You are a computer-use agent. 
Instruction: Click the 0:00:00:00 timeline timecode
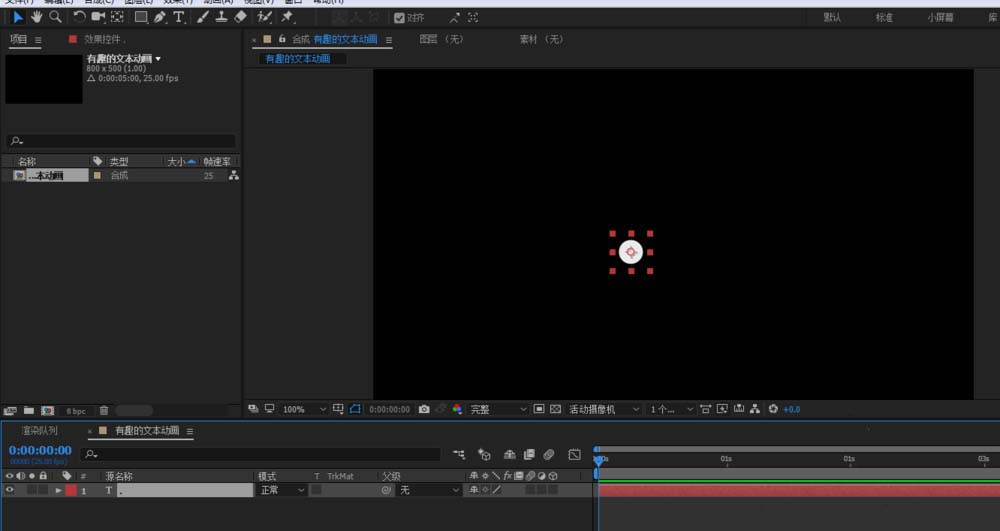coord(40,450)
